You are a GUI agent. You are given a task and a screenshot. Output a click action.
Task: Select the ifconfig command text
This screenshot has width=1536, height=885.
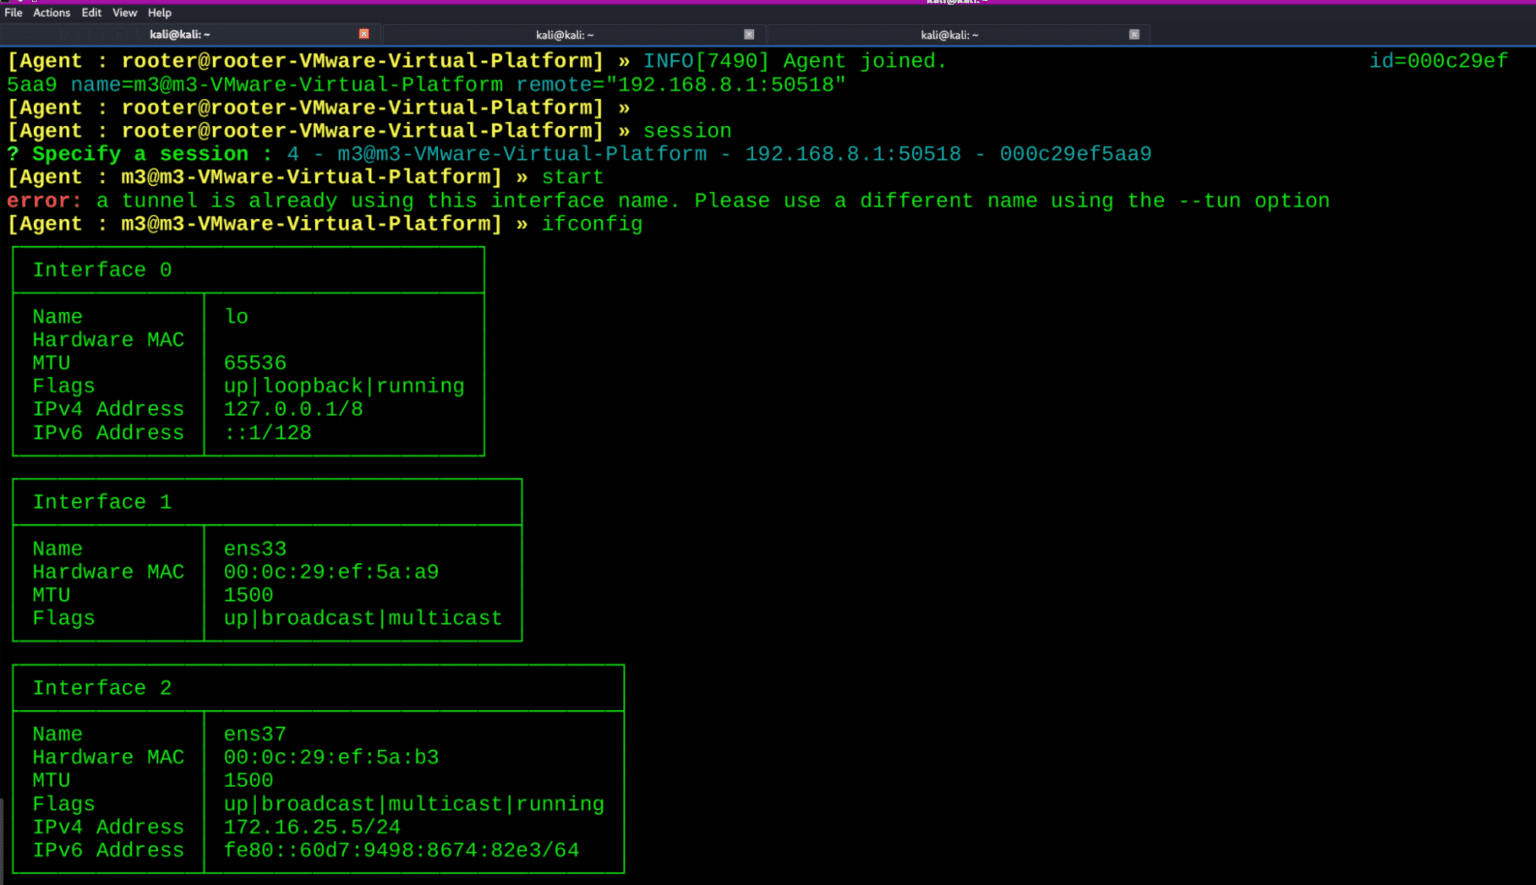tap(592, 223)
